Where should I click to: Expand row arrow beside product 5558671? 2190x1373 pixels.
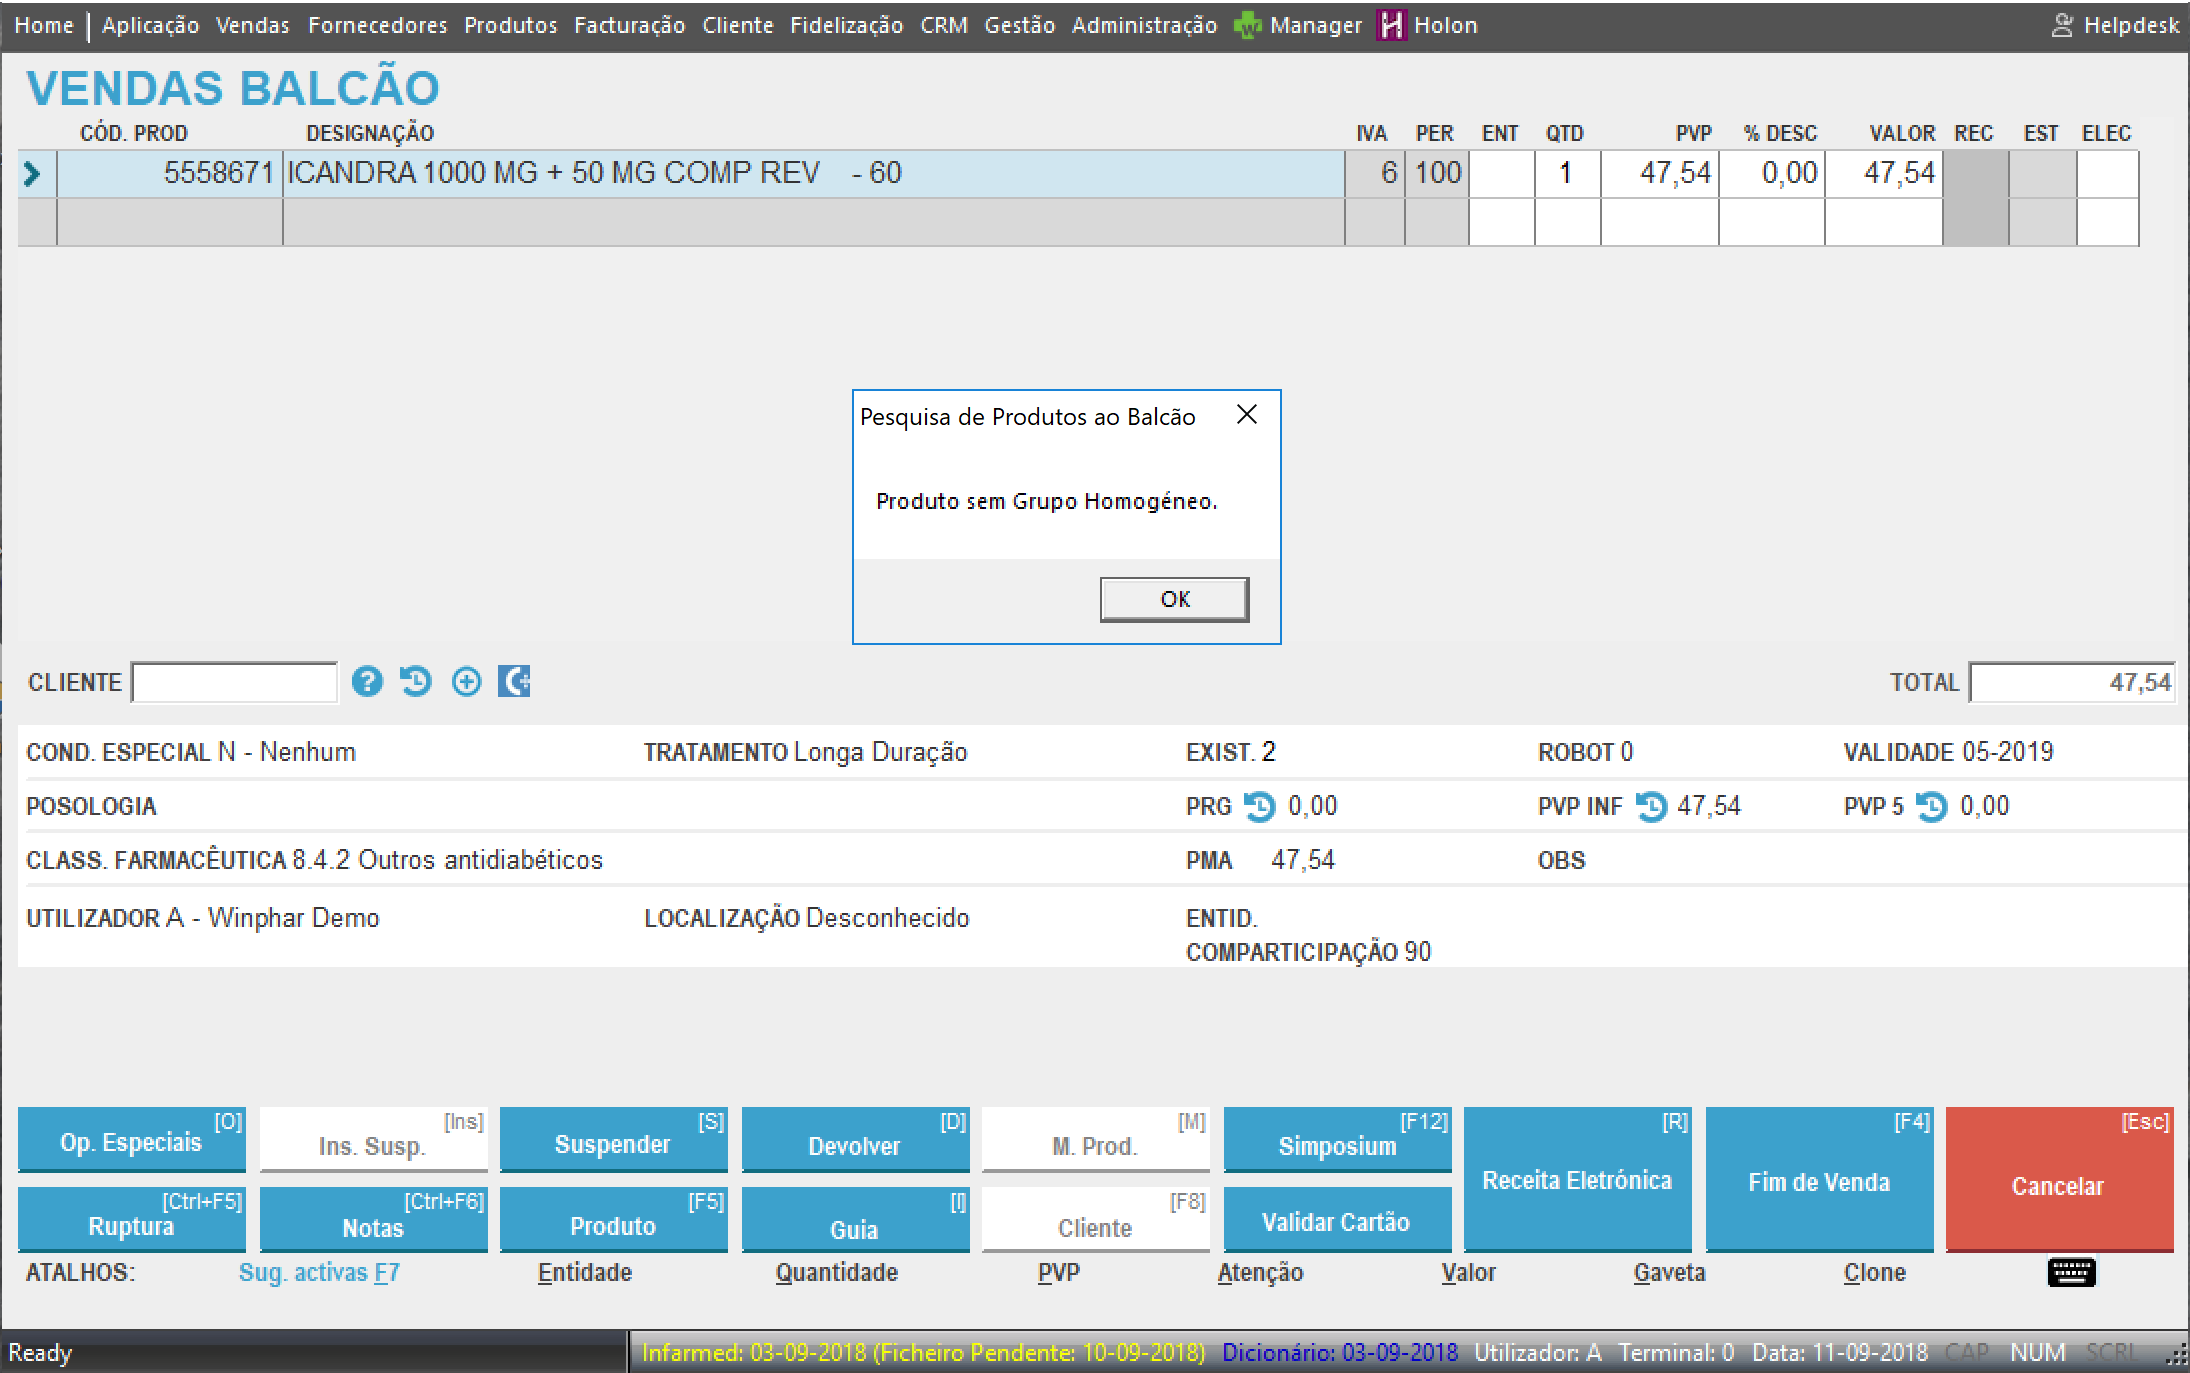pyautogui.click(x=32, y=174)
